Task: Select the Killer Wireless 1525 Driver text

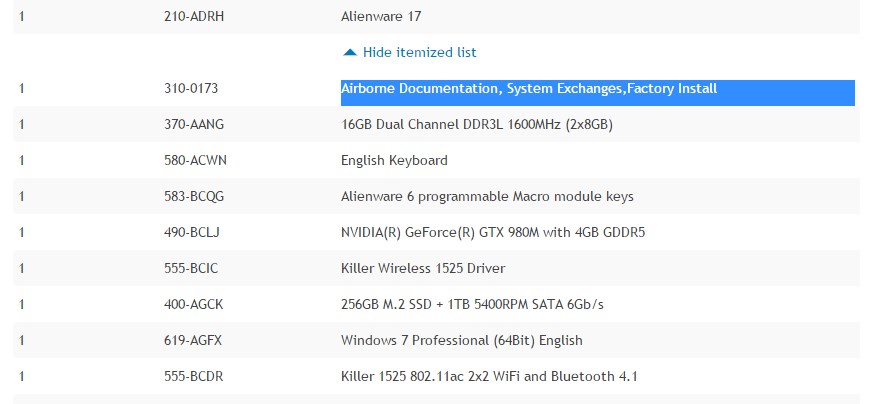Action: pos(423,268)
